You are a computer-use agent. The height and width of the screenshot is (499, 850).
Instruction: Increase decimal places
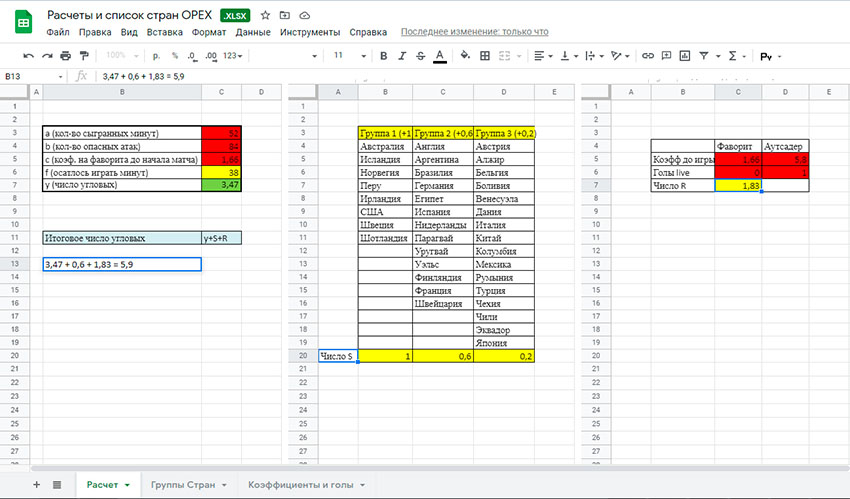tap(211, 56)
